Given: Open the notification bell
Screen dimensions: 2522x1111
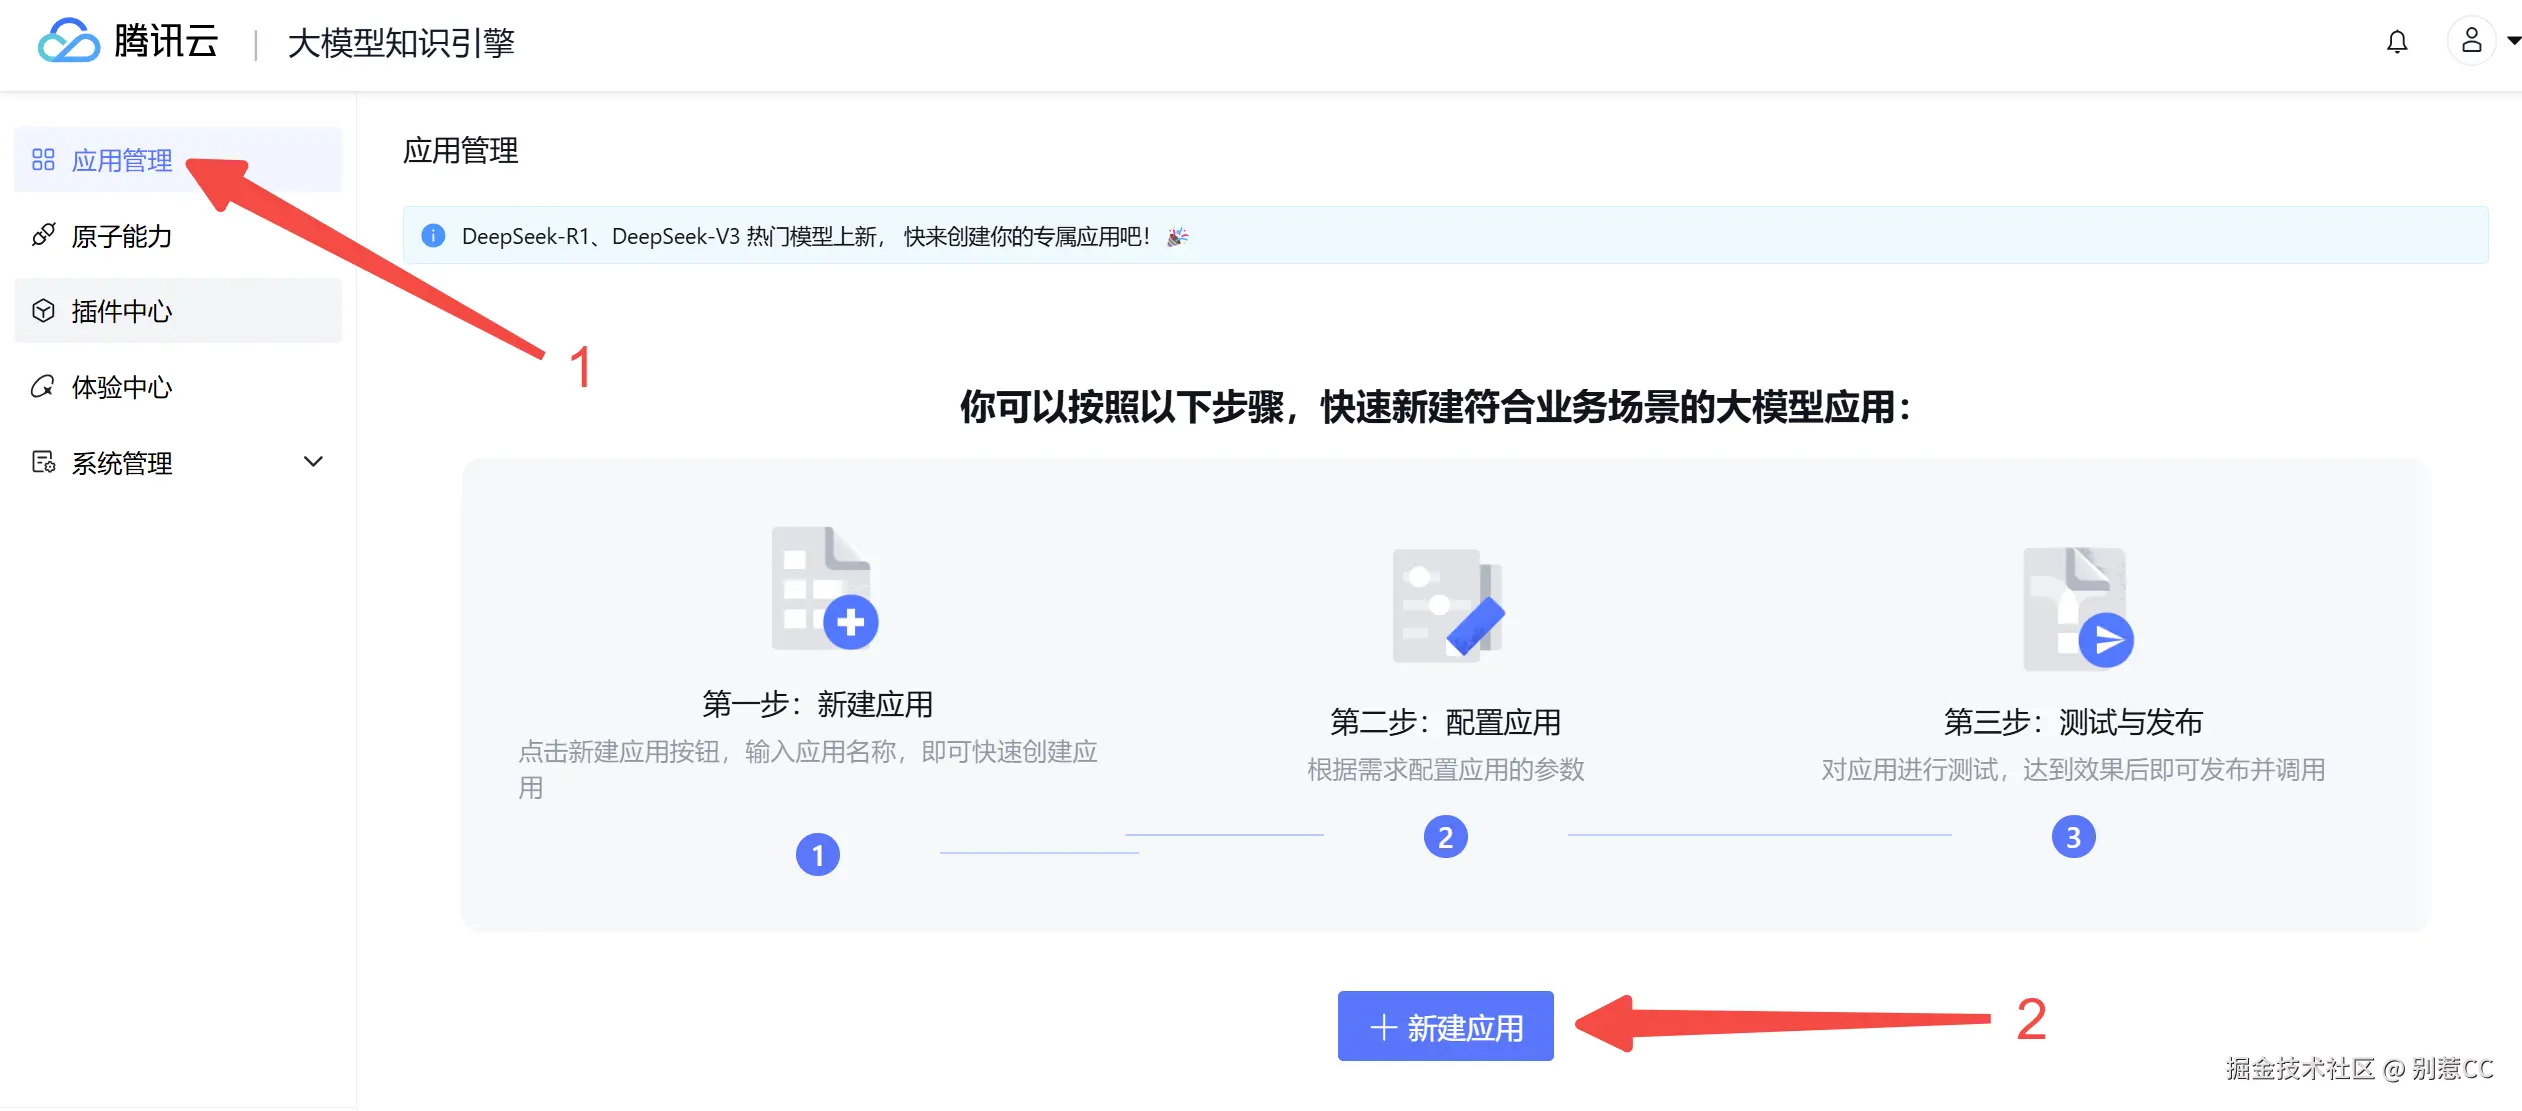Looking at the screenshot, I should coord(2397,42).
